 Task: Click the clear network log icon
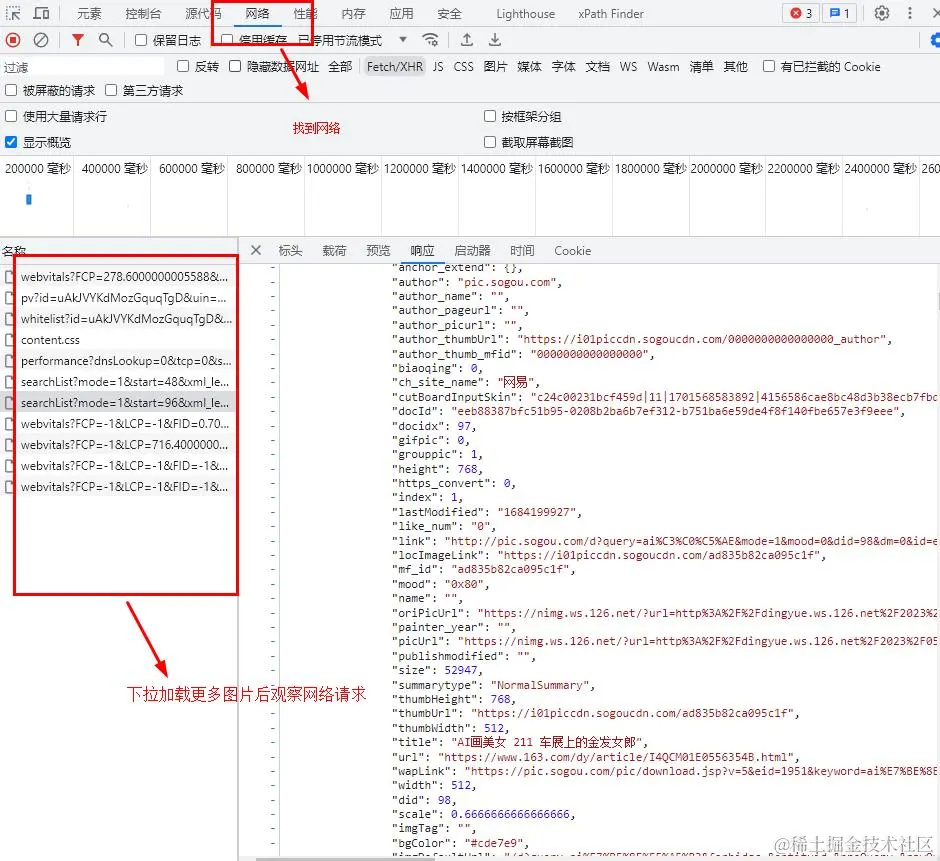coord(39,41)
